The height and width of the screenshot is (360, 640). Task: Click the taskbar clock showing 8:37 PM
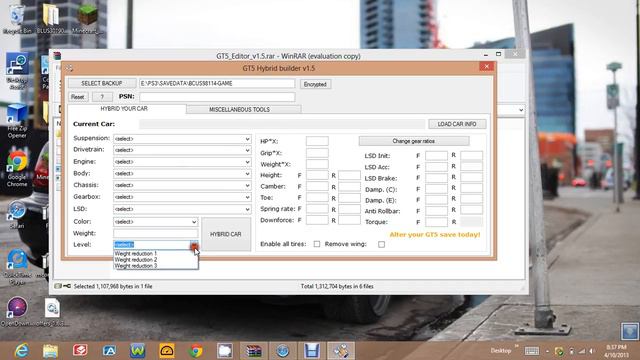[x=616, y=351]
